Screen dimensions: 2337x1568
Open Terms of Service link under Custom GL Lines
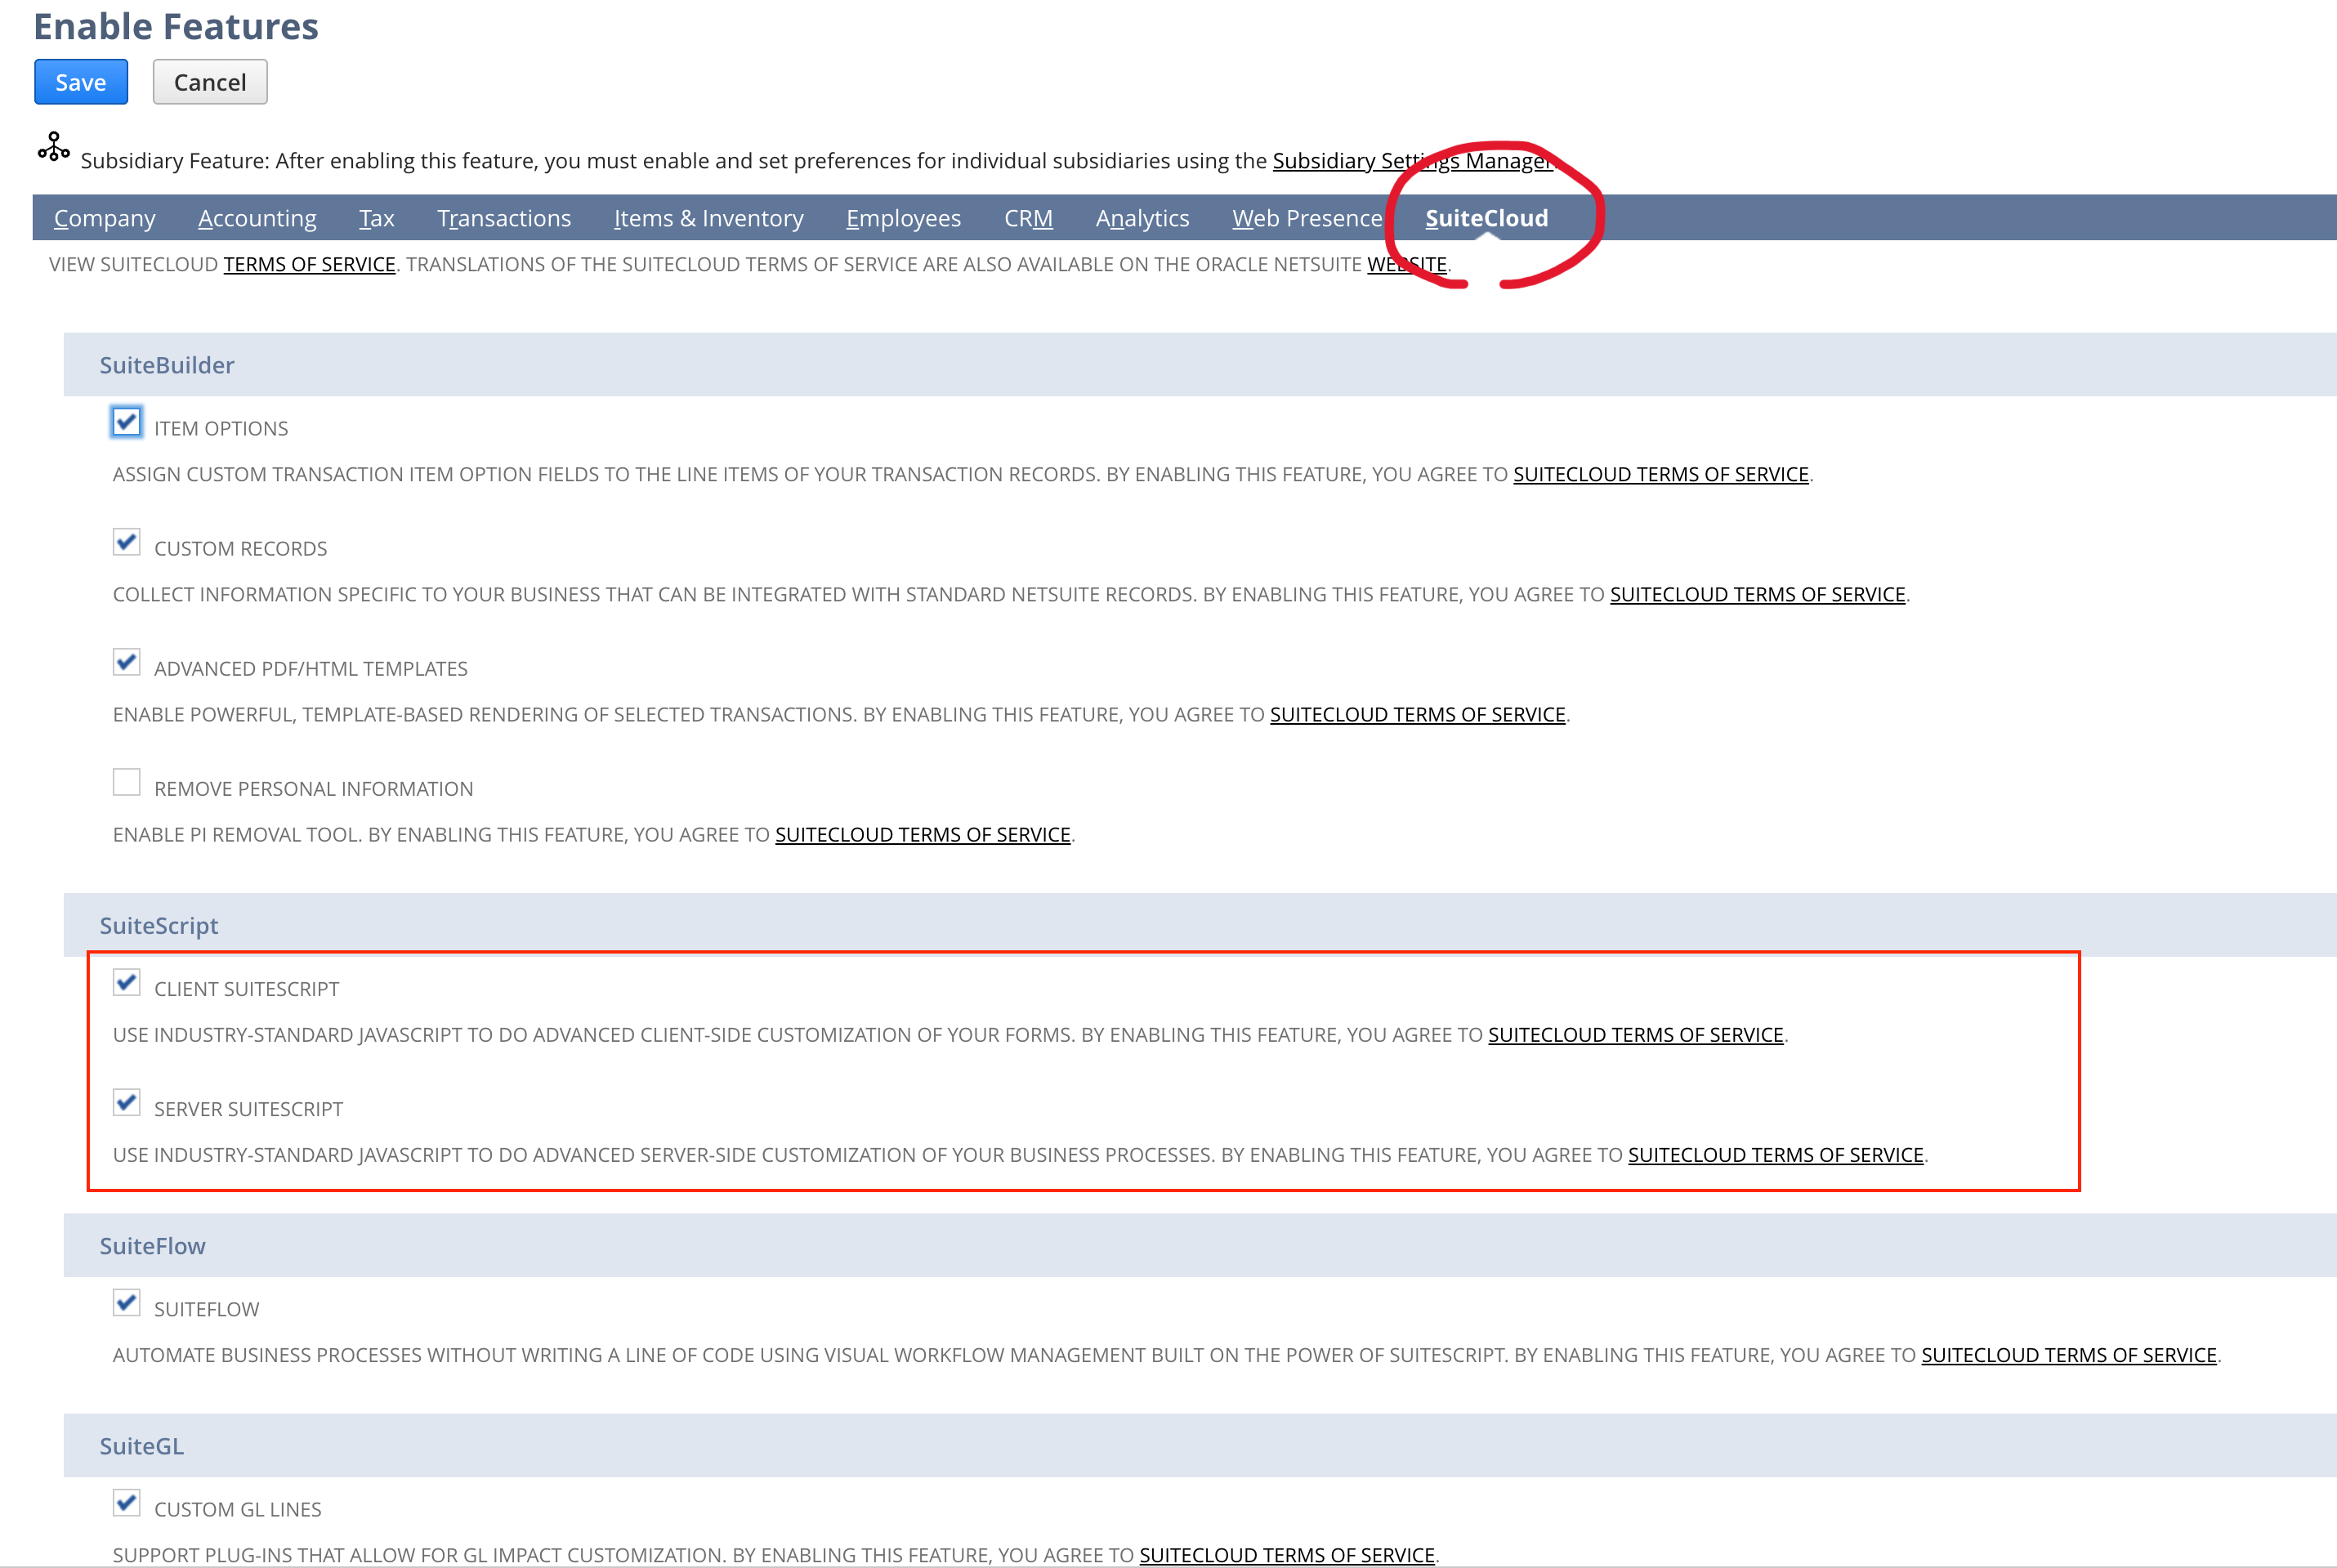tap(1287, 1555)
